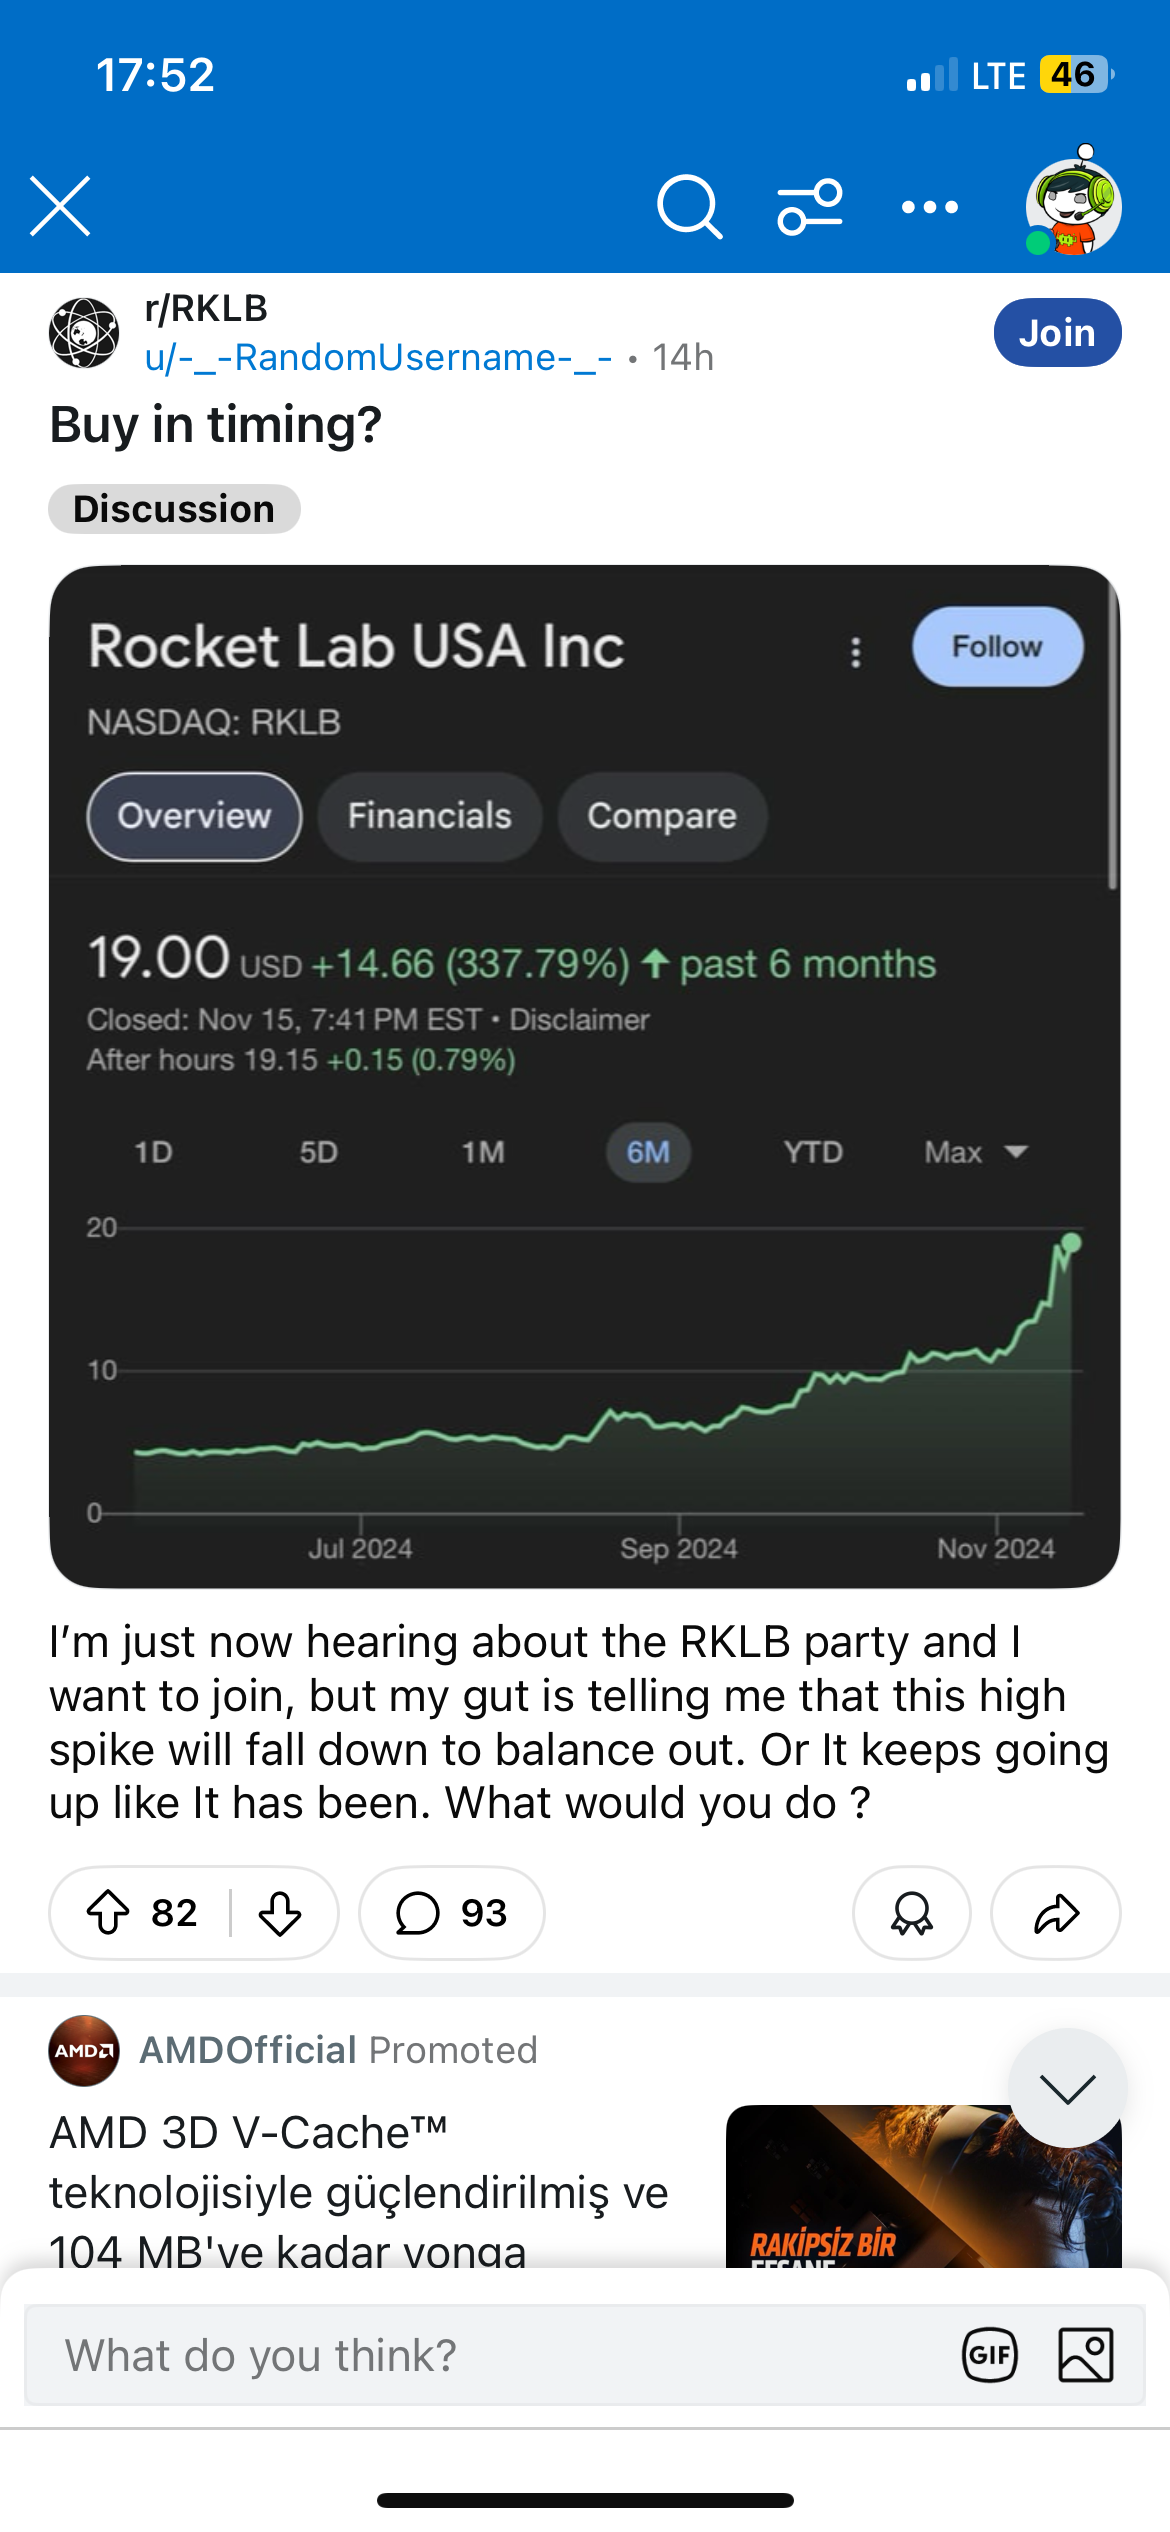The height and width of the screenshot is (2532, 1170).
Task: Tap the search magnifier icon
Action: [689, 207]
